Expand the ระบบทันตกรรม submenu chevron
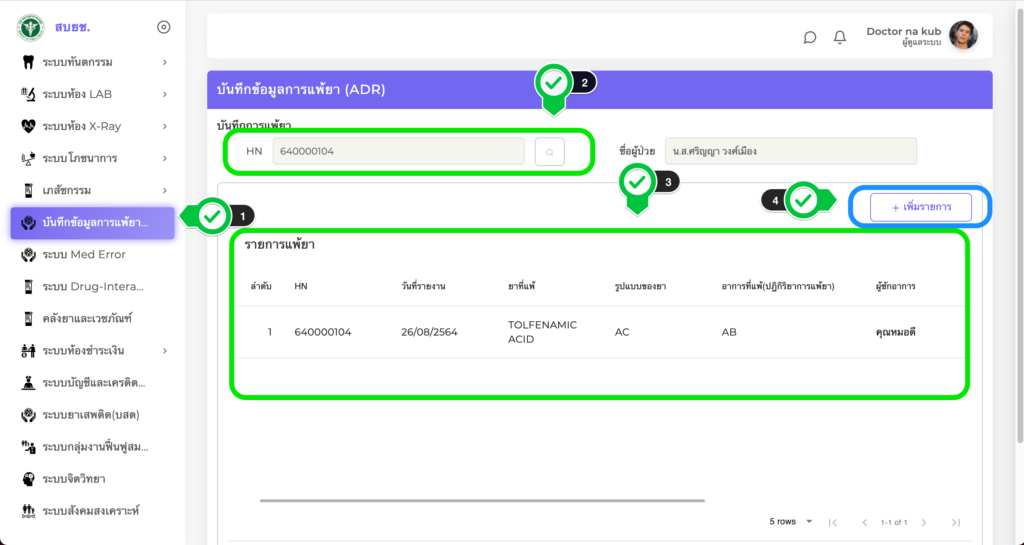The image size is (1024, 545). [x=164, y=62]
